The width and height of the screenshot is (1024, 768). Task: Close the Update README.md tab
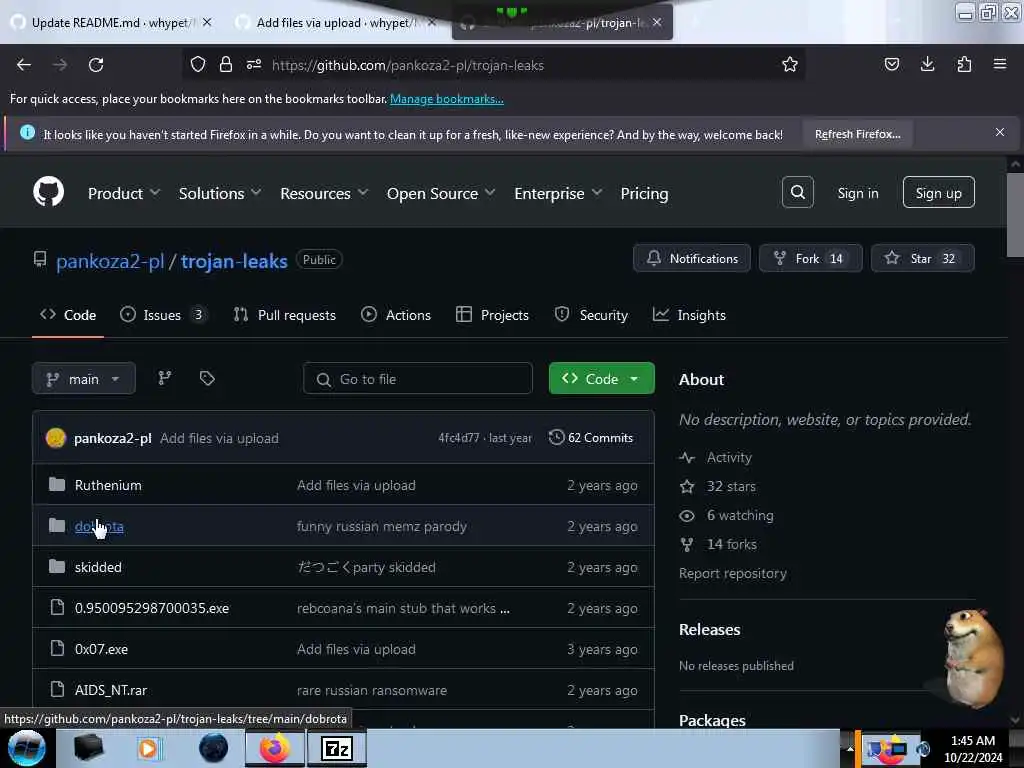[x=207, y=22]
